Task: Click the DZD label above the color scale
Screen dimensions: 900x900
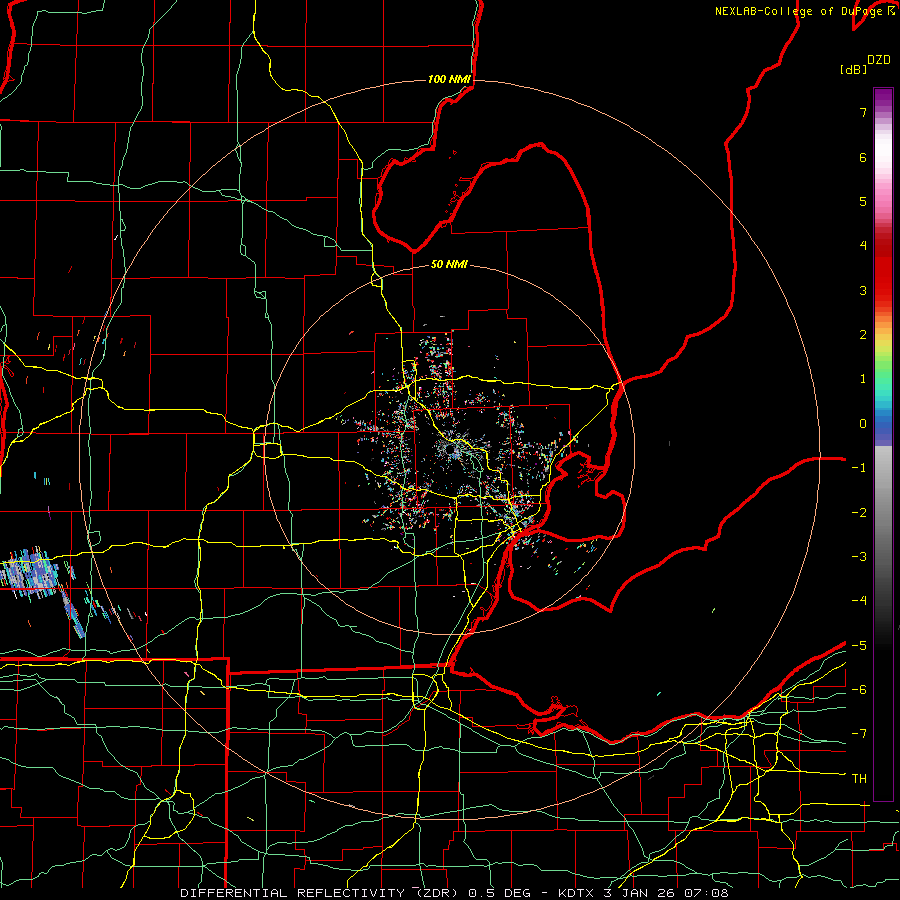Action: [879, 60]
